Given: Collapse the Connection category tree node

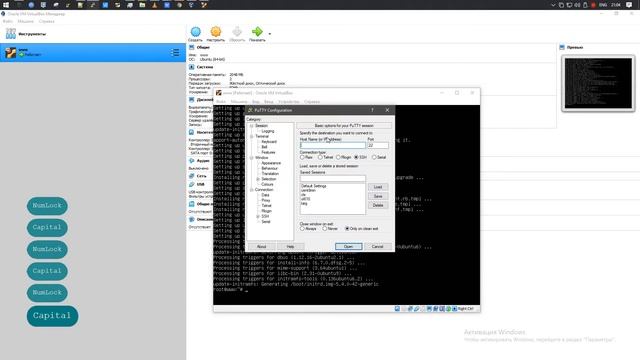Looking at the screenshot, I should (x=251, y=190).
